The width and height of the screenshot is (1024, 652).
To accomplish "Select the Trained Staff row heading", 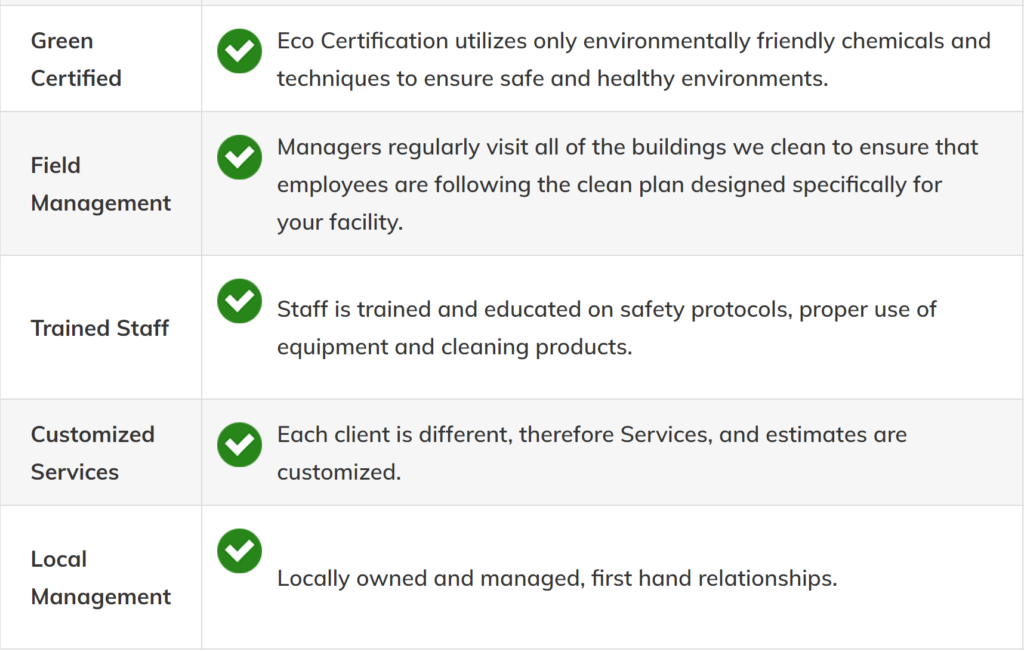I will click(99, 328).
